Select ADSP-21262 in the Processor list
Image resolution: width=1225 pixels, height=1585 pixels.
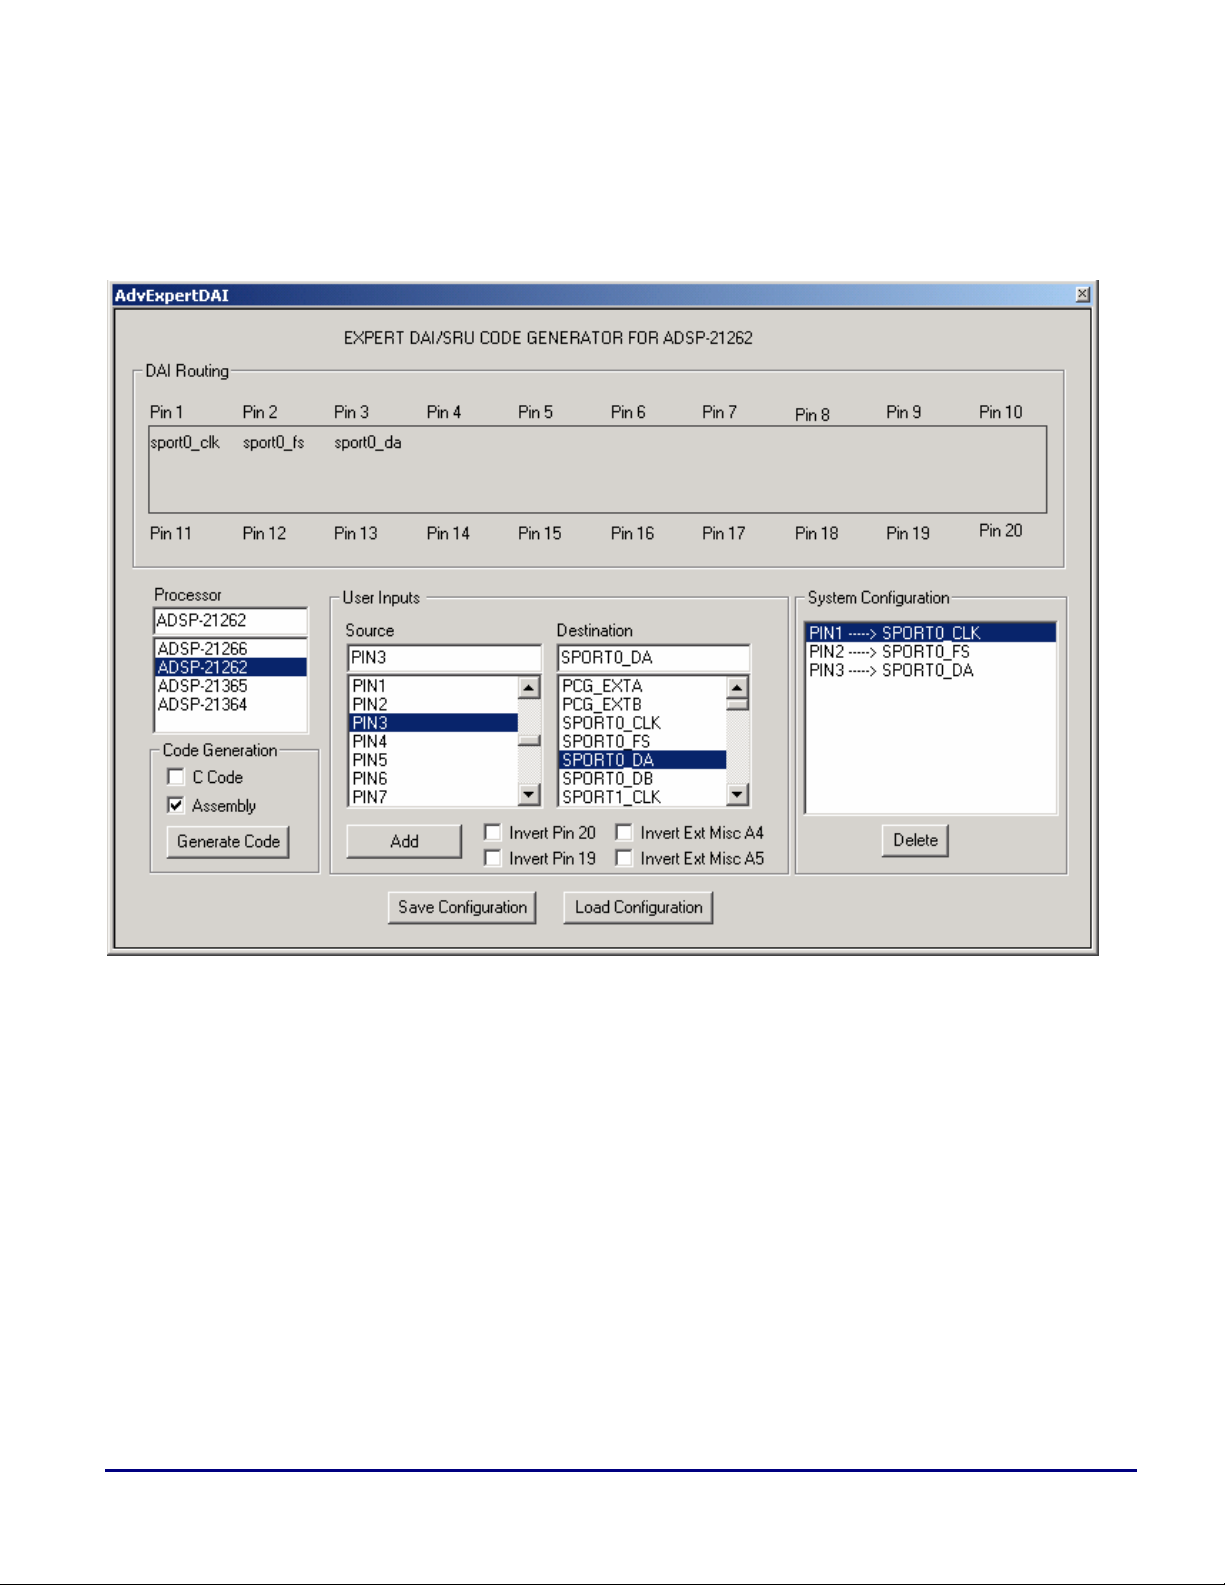[230, 667]
